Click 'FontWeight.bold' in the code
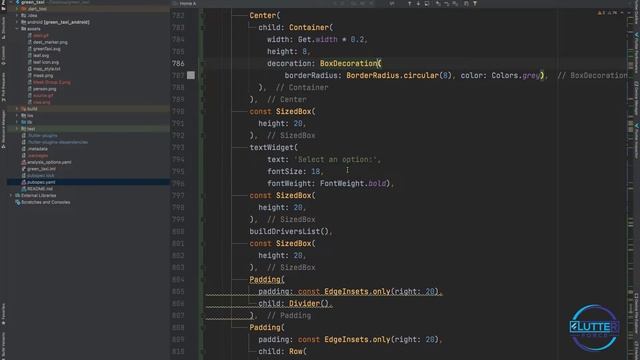 (x=353, y=184)
